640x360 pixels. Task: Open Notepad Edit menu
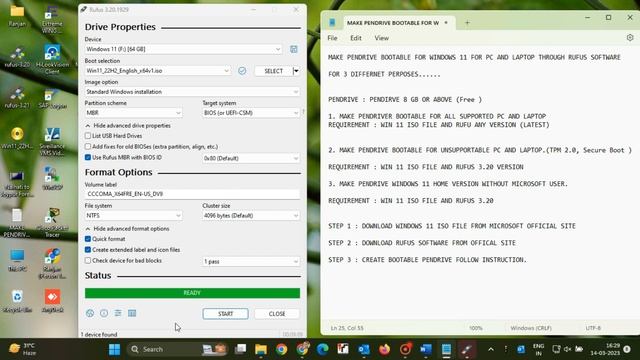[356, 38]
